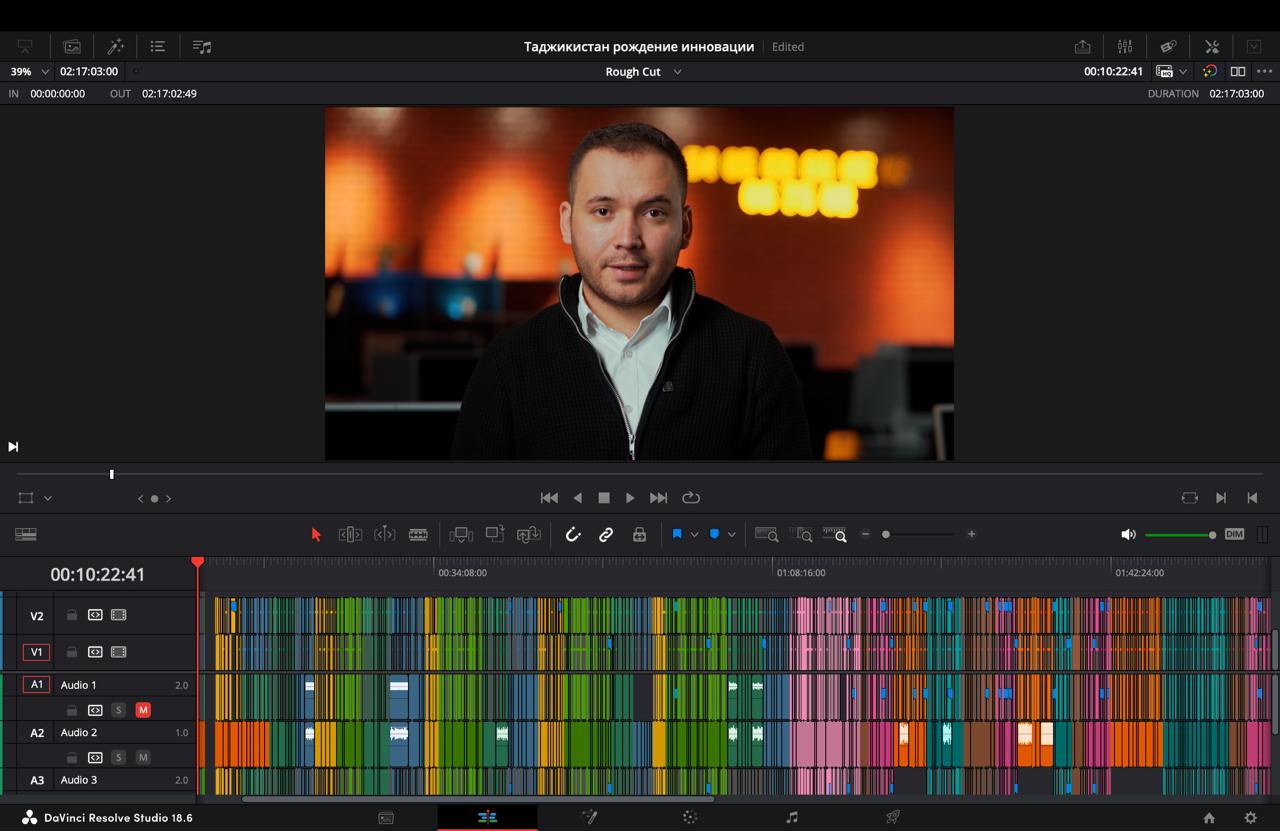Open the Fairlight page
Image resolution: width=1280 pixels, height=831 pixels.
792,818
